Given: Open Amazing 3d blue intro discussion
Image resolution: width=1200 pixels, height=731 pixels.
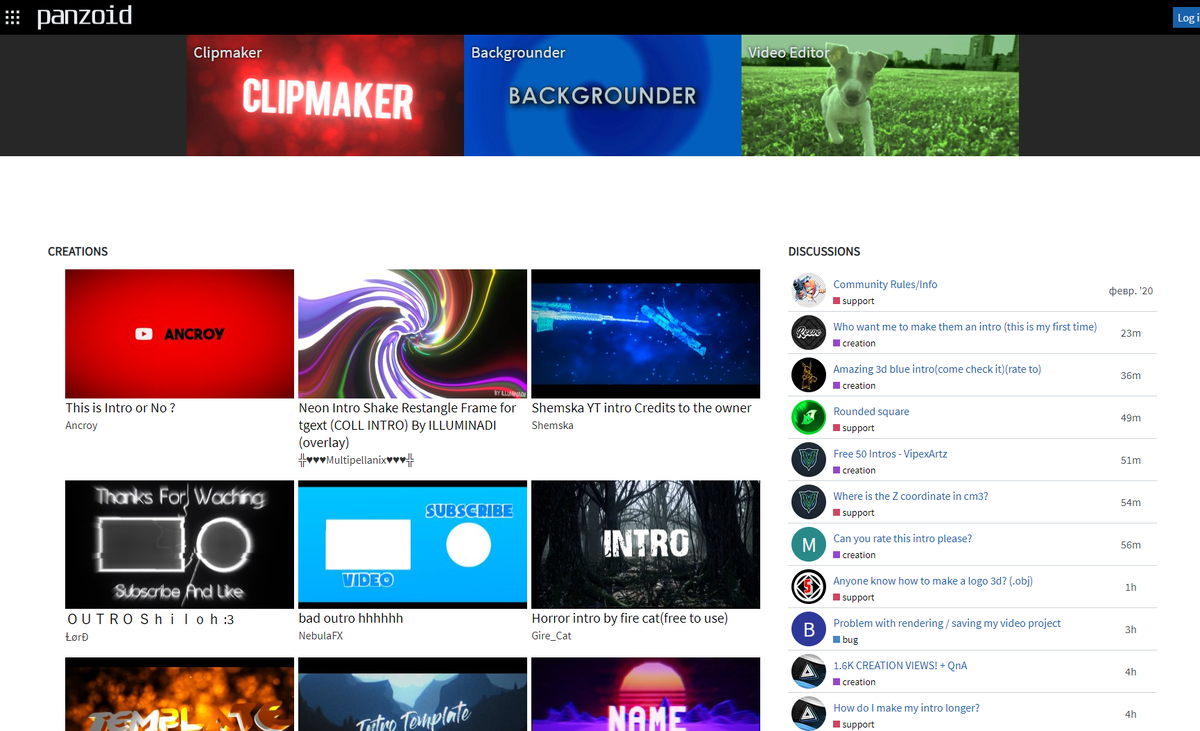Looking at the screenshot, I should (x=937, y=369).
